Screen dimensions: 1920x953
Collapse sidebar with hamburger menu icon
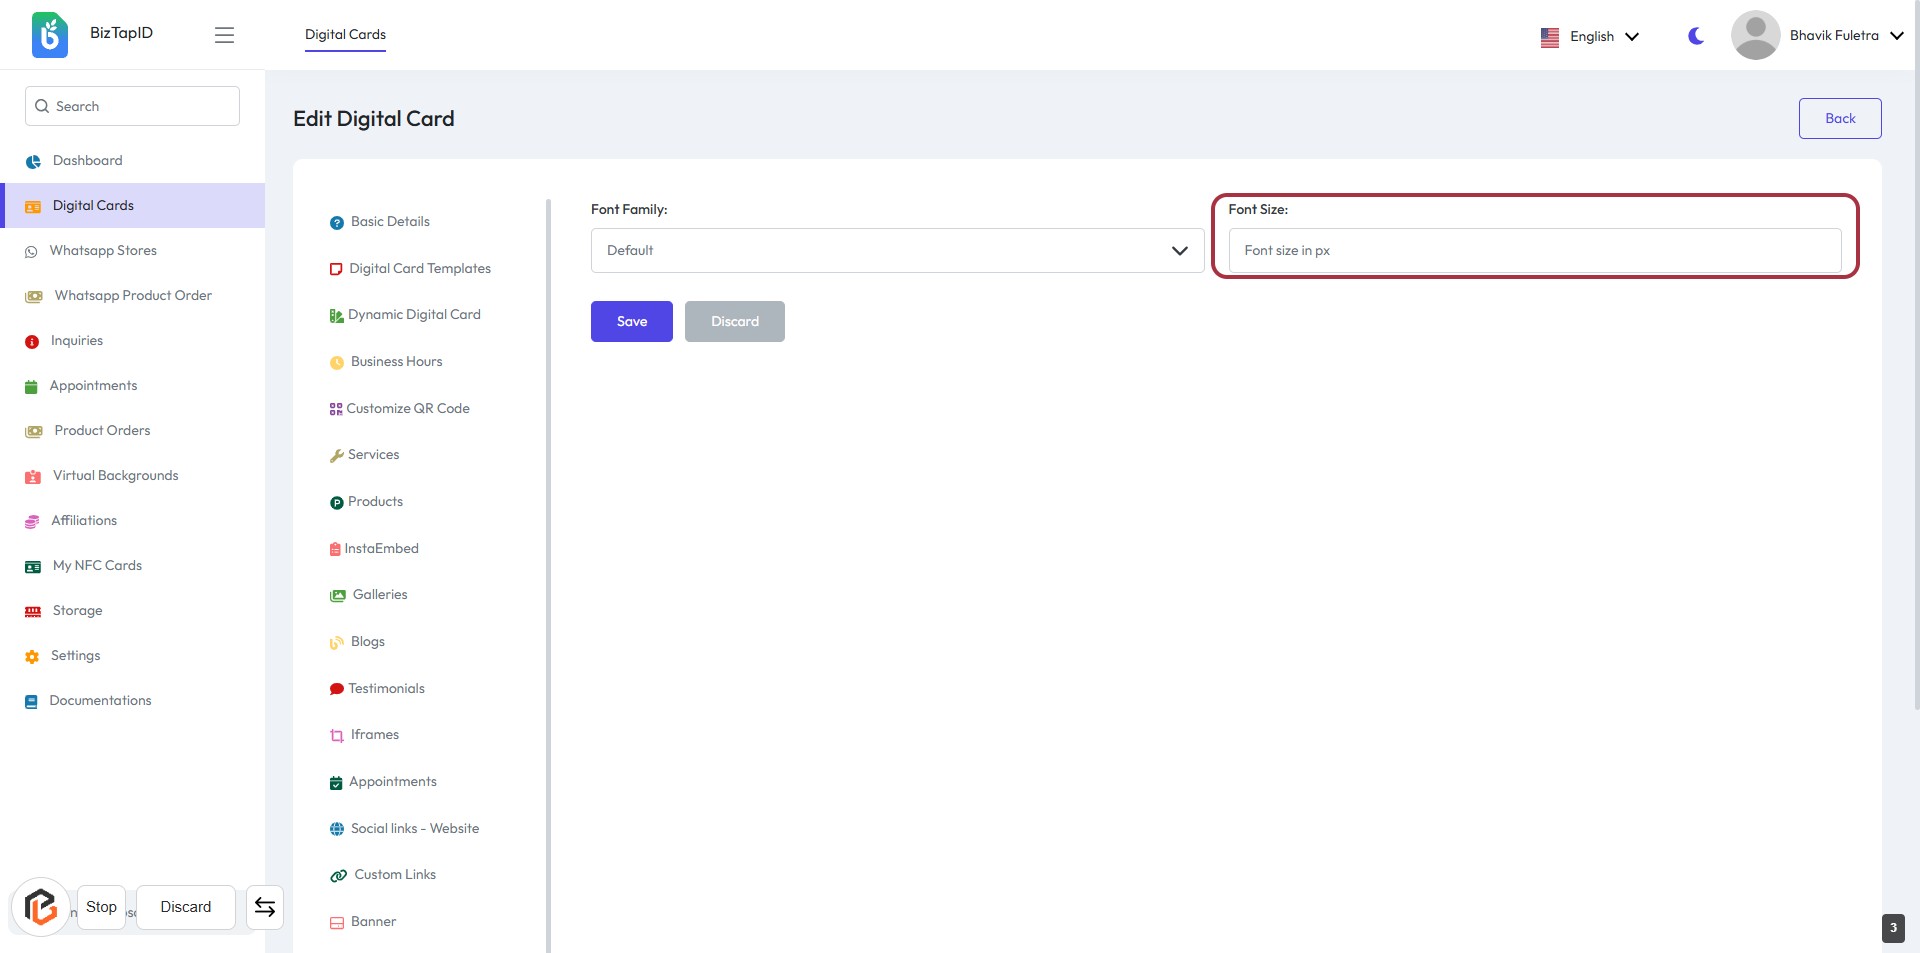224,35
